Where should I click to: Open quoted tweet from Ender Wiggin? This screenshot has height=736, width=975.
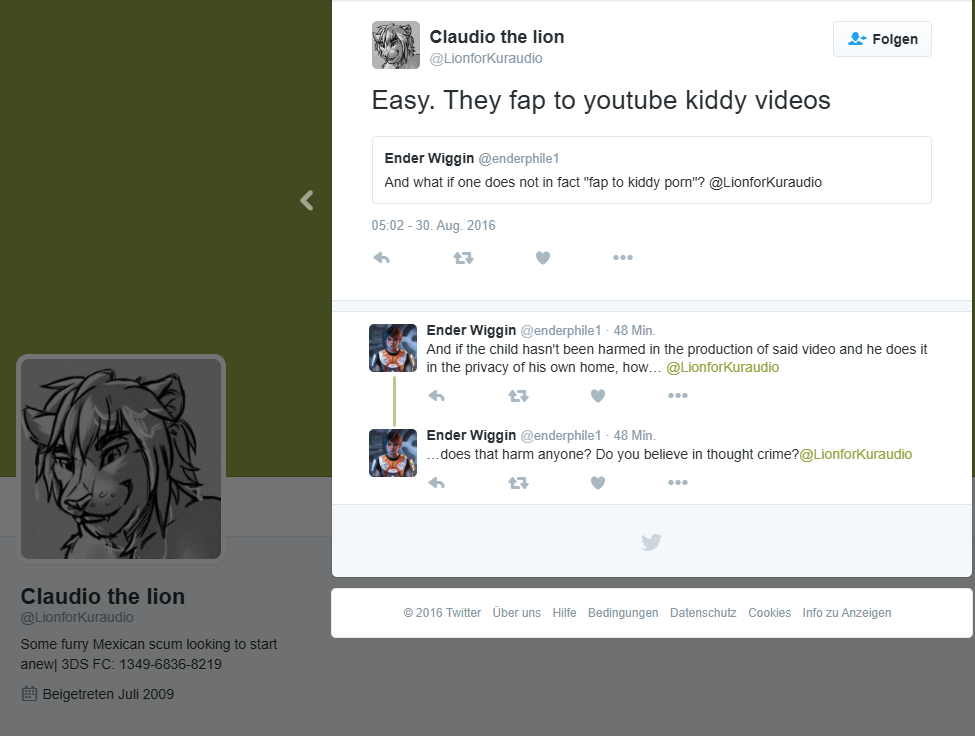(652, 170)
